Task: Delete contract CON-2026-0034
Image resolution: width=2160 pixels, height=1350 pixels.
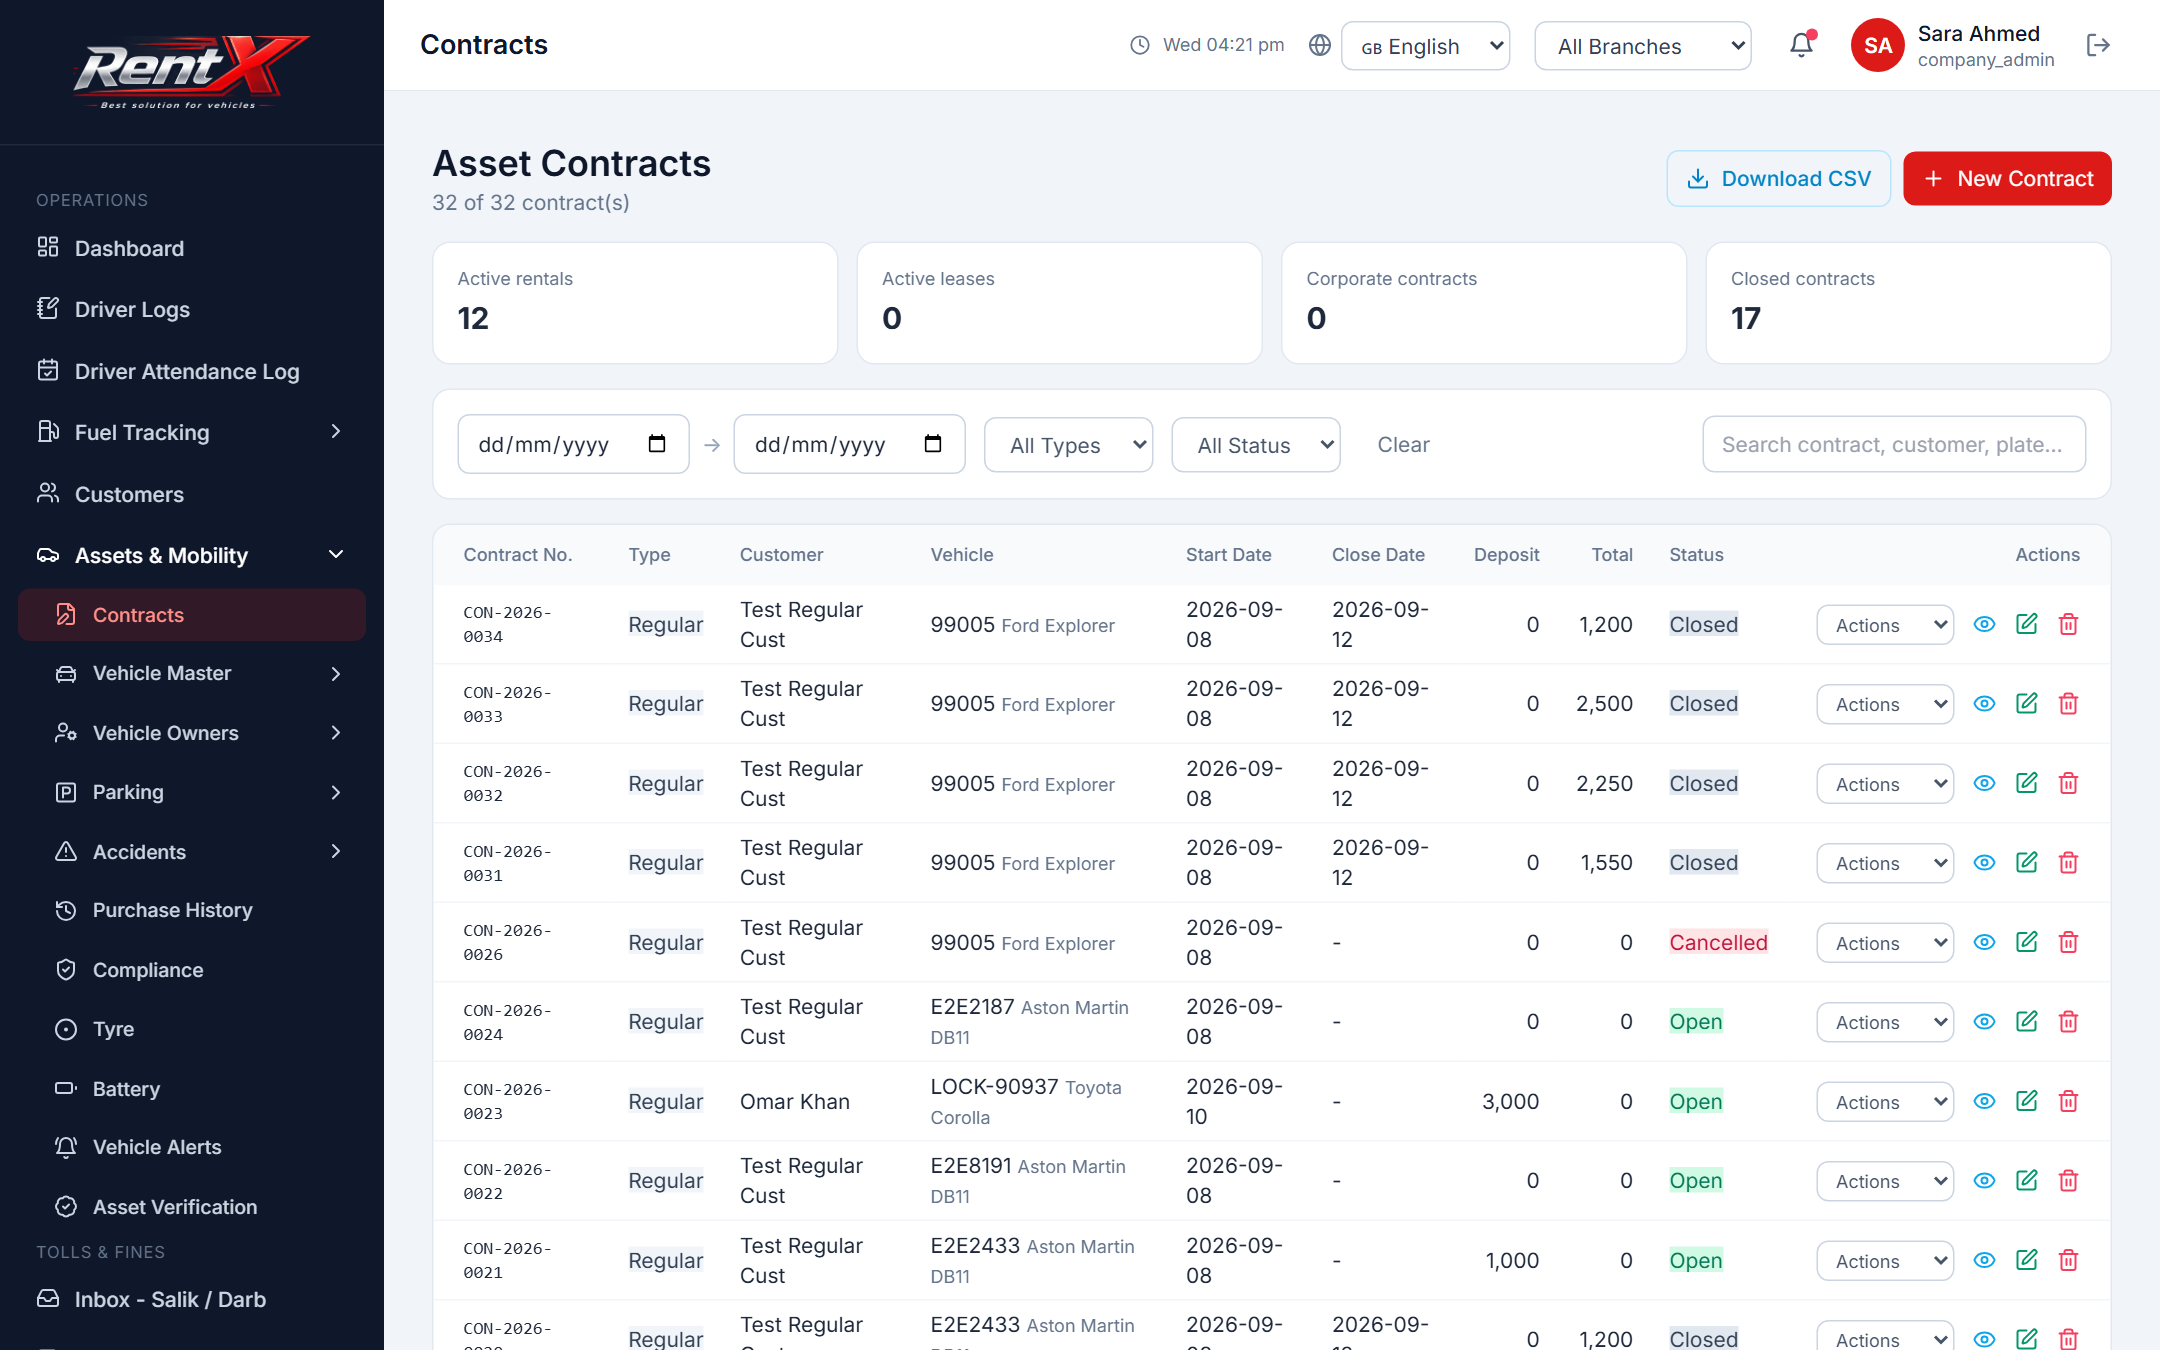Action: tap(2068, 624)
